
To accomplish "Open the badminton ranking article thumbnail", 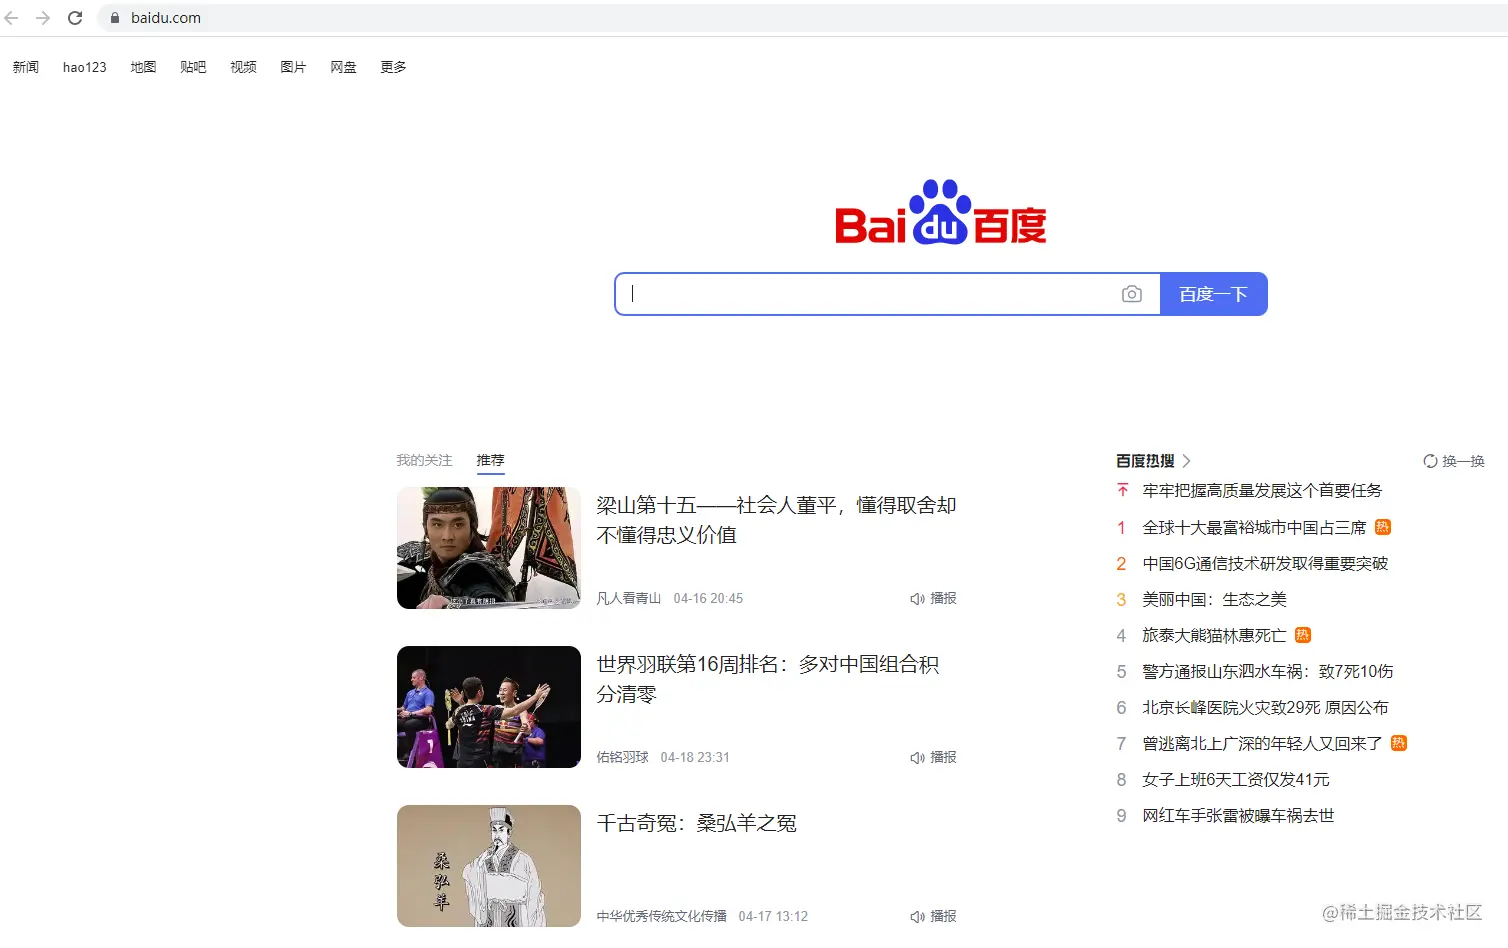I will (489, 707).
